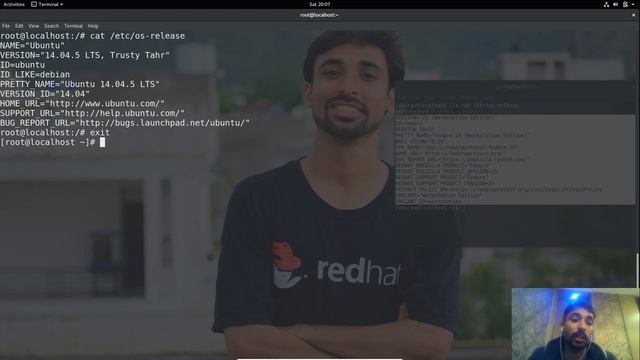This screenshot has height=360, width=640.
Task: Click the HOME_URL ubuntu.com line
Action: point(82,104)
